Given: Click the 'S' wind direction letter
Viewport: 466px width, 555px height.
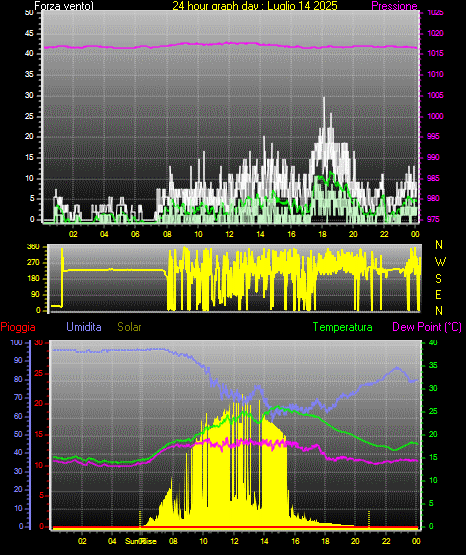Looking at the screenshot, I should [x=438, y=279].
